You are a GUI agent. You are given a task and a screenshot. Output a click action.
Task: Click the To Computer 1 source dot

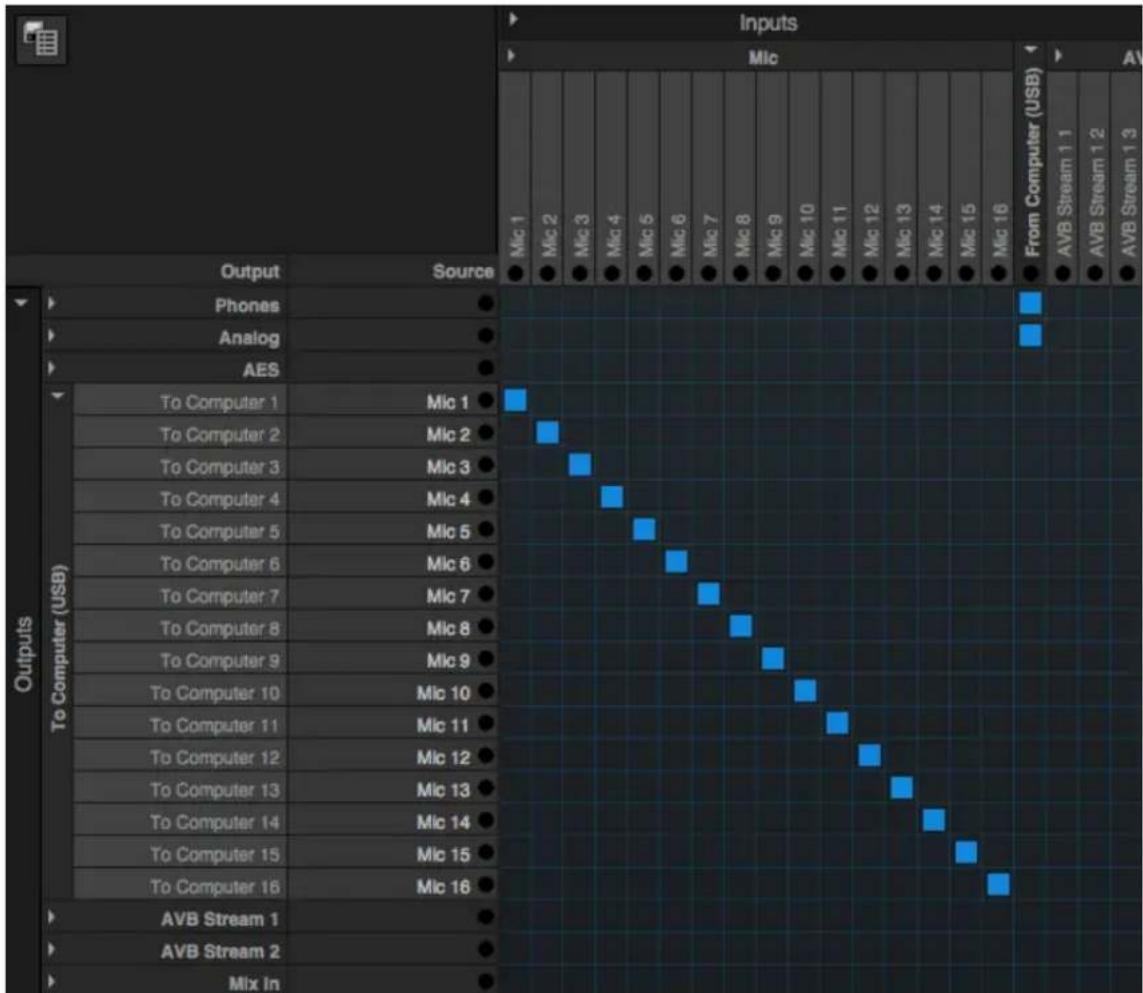(485, 400)
